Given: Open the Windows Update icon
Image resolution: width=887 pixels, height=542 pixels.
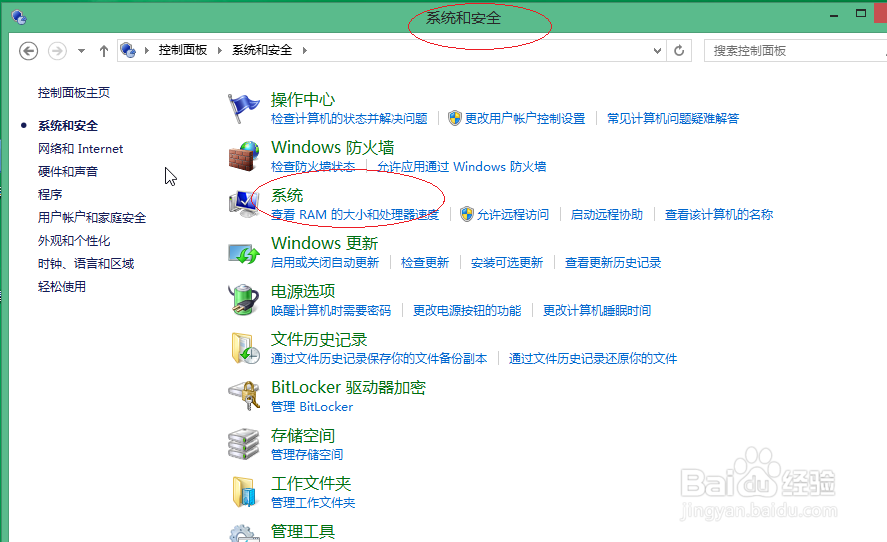Looking at the screenshot, I should pos(244,253).
